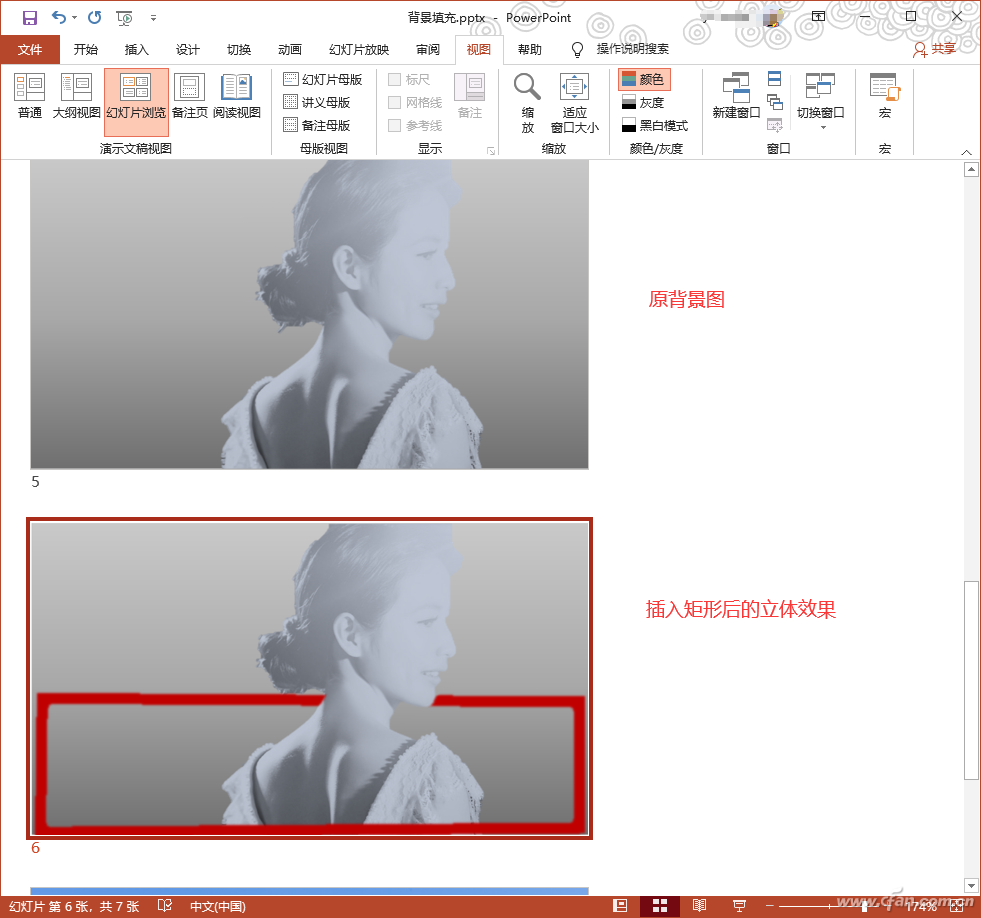Click the scrollbar up arrow
981x918 pixels.
[x=971, y=169]
